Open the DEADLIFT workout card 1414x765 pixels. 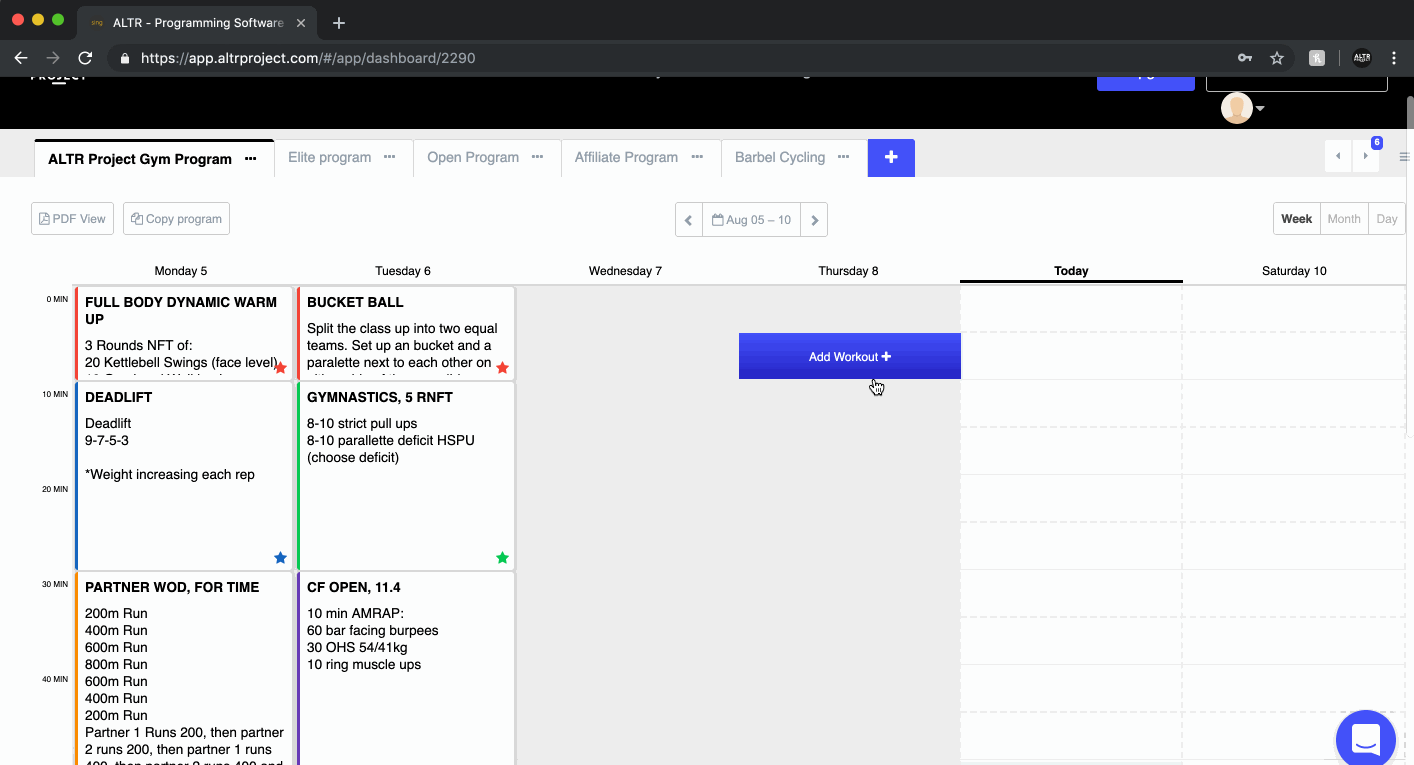(184, 476)
